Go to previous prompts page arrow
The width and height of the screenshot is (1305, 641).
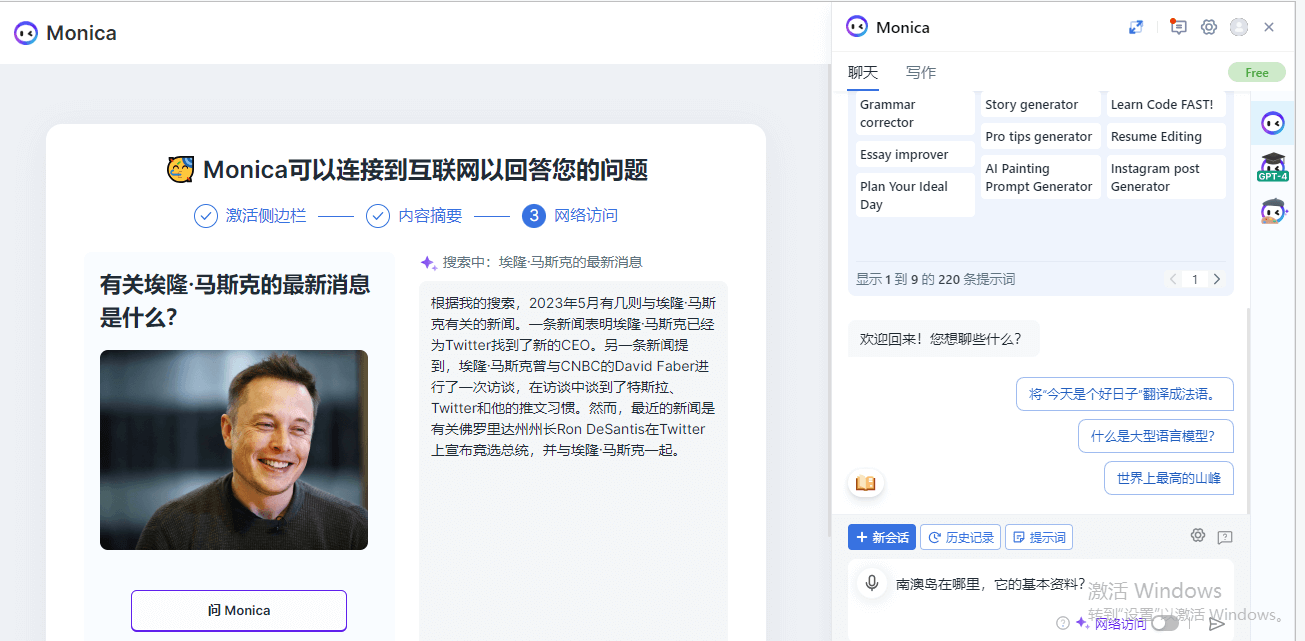click(x=1173, y=279)
